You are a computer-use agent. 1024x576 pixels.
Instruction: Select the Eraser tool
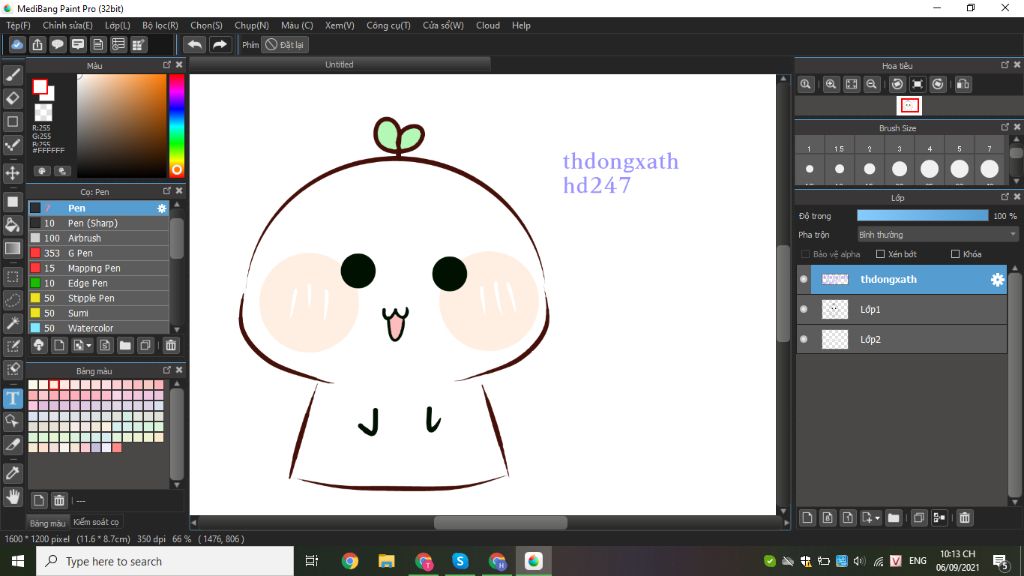(x=12, y=99)
